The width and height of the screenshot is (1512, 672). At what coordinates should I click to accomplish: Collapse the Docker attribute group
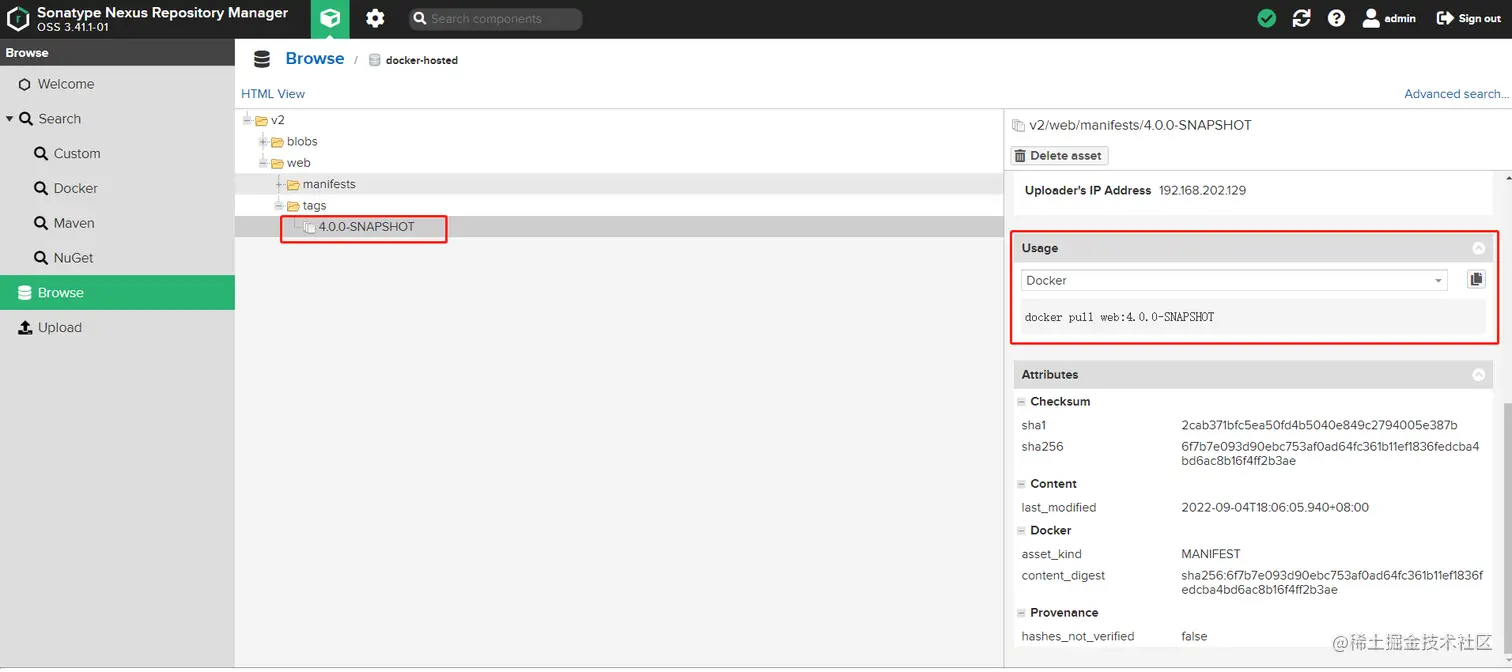[1022, 531]
